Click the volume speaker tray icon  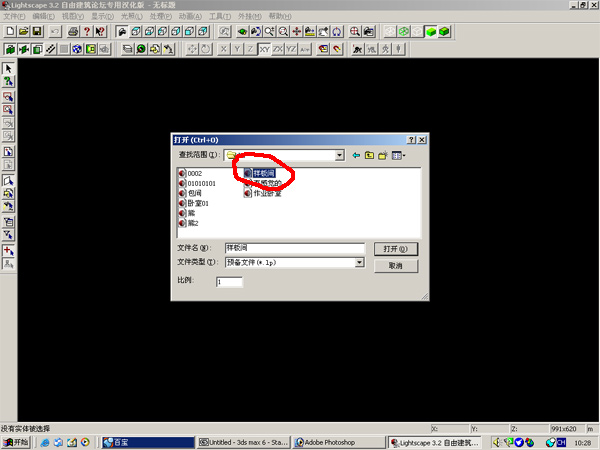(496, 442)
